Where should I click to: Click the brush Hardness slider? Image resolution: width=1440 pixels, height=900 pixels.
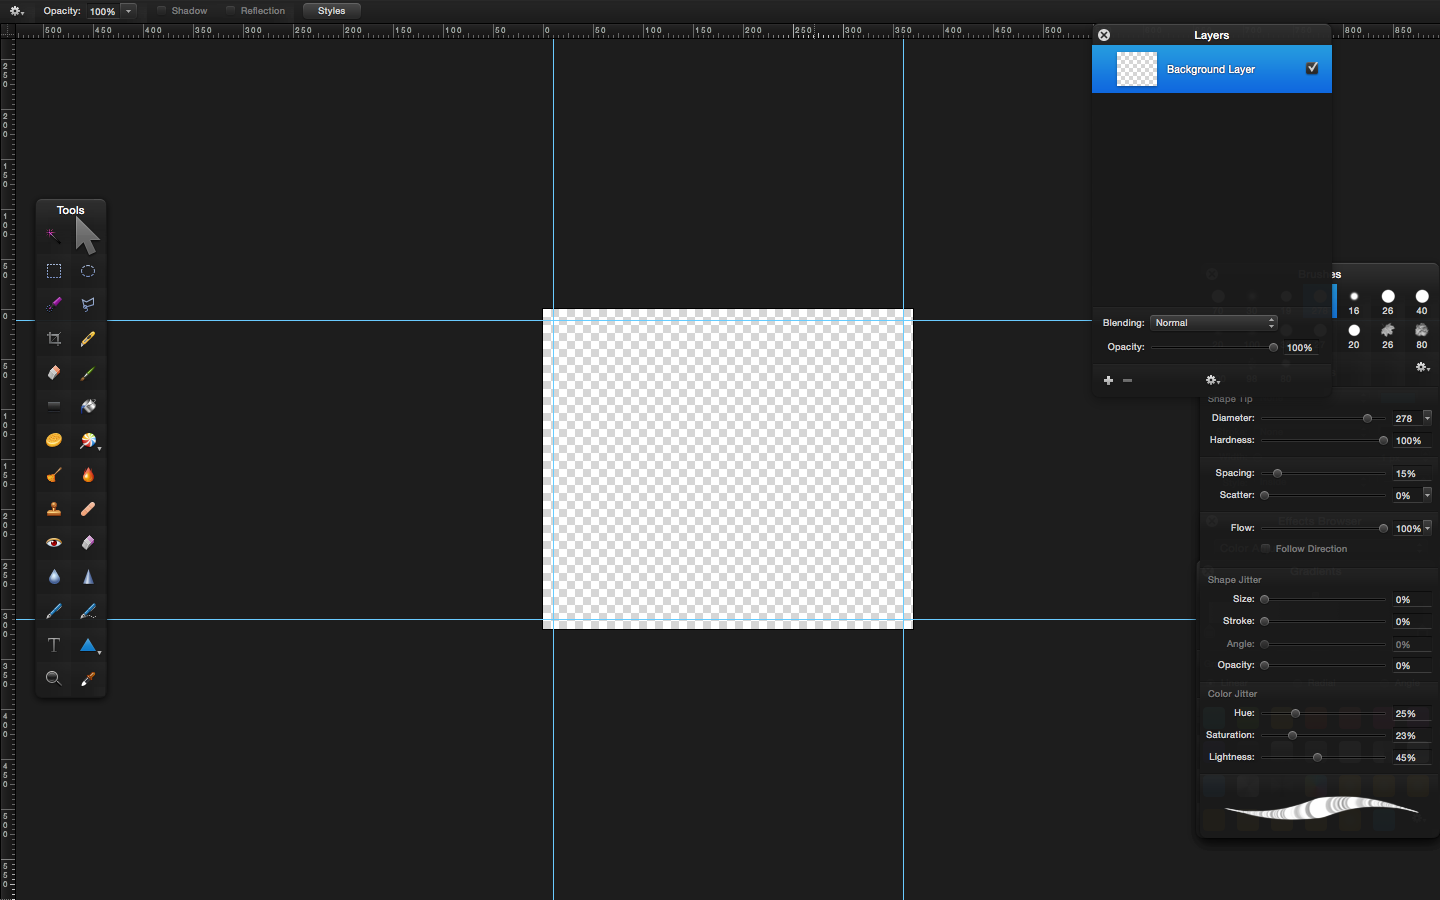[1322, 441]
